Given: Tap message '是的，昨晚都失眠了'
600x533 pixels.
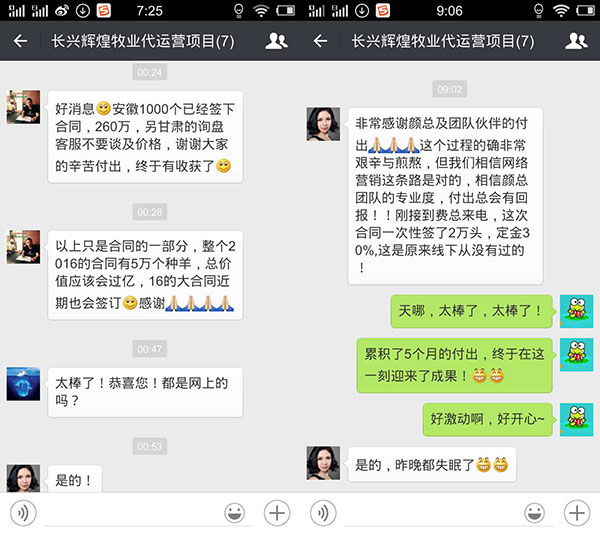Looking at the screenshot, I should (432, 465).
